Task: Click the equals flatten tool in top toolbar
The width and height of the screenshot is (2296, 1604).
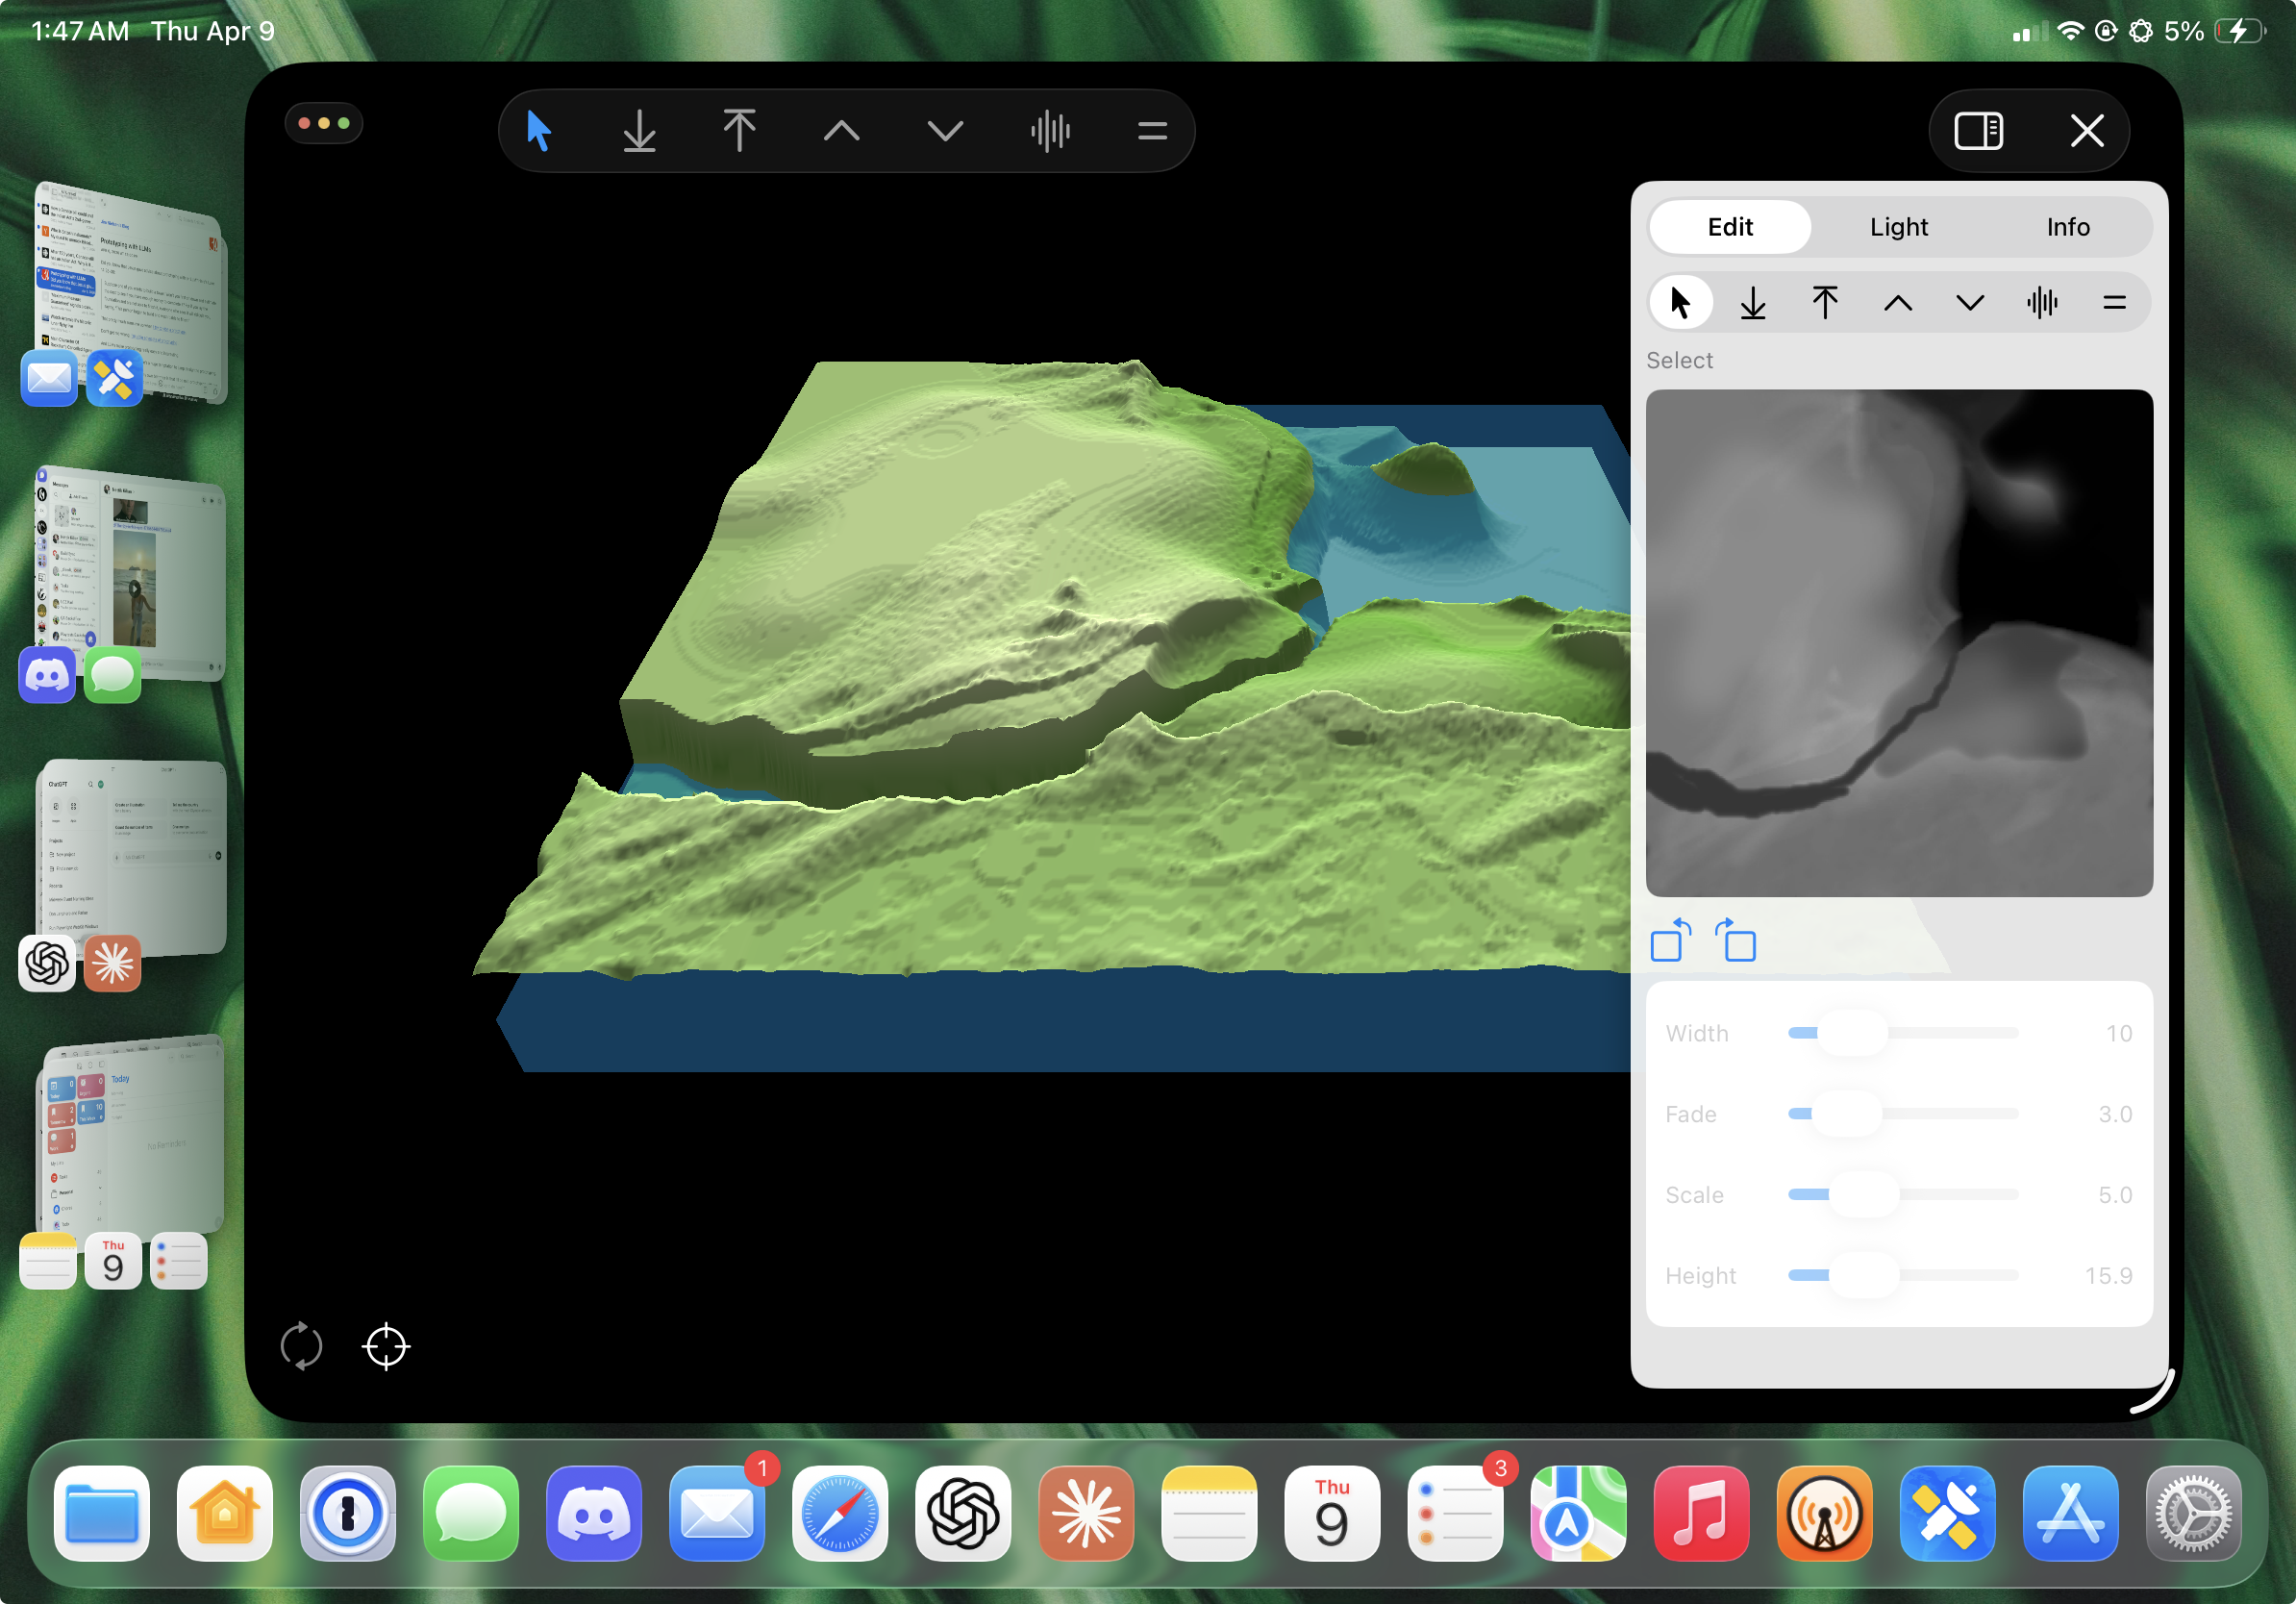Action: click(1152, 131)
